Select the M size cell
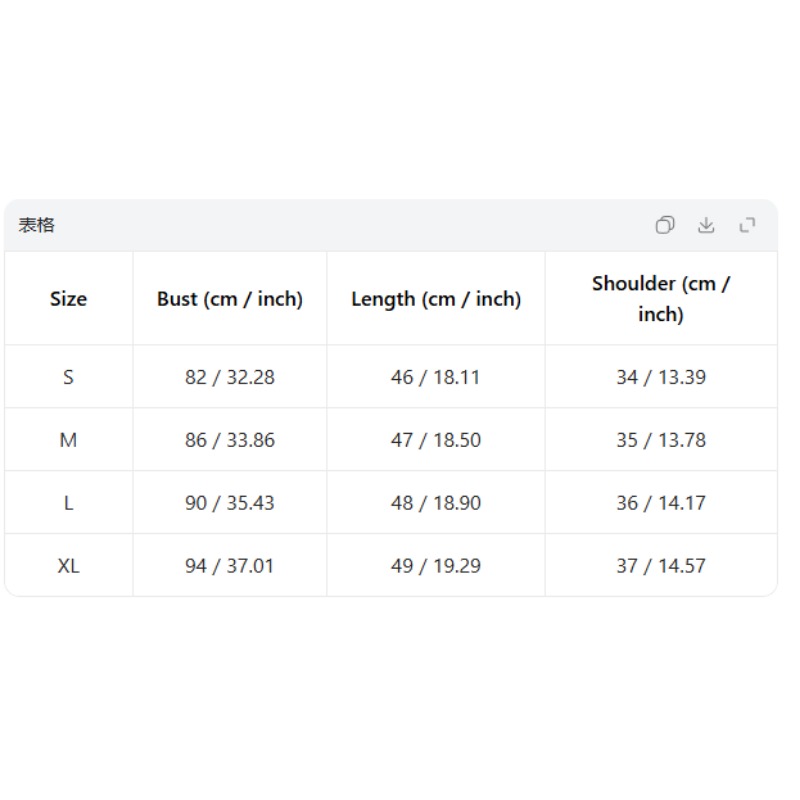Screen dimensions: 800x800 [68, 440]
